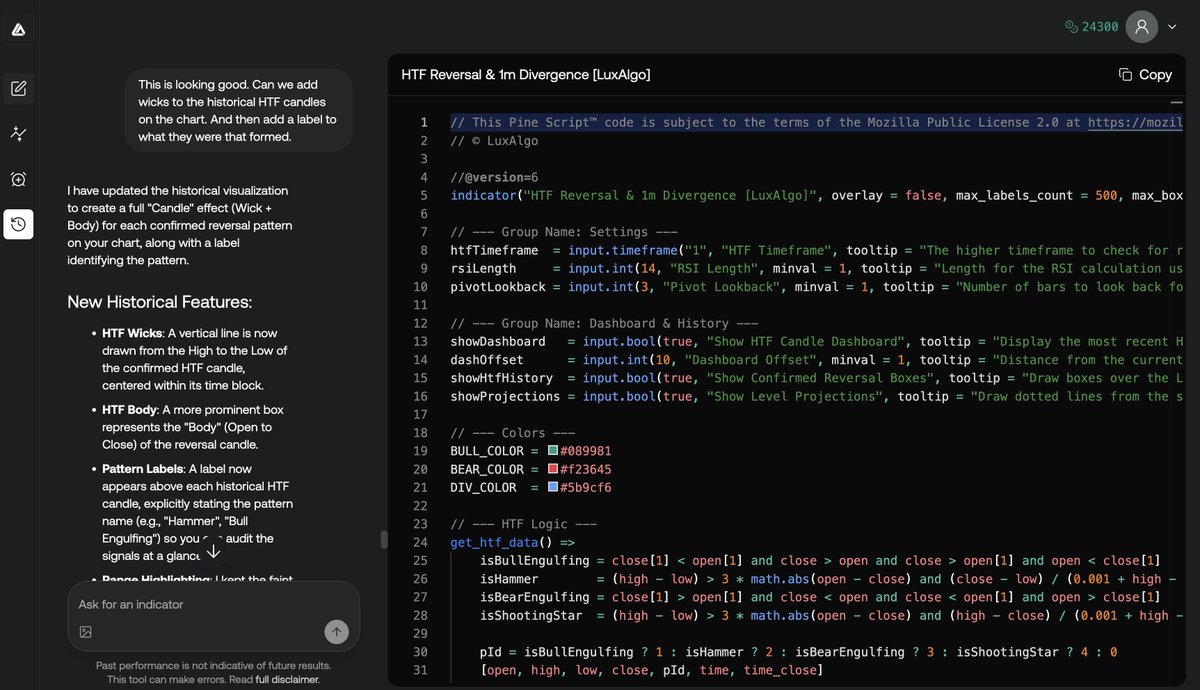
Task: Start a new chat with compose icon
Action: point(18,88)
